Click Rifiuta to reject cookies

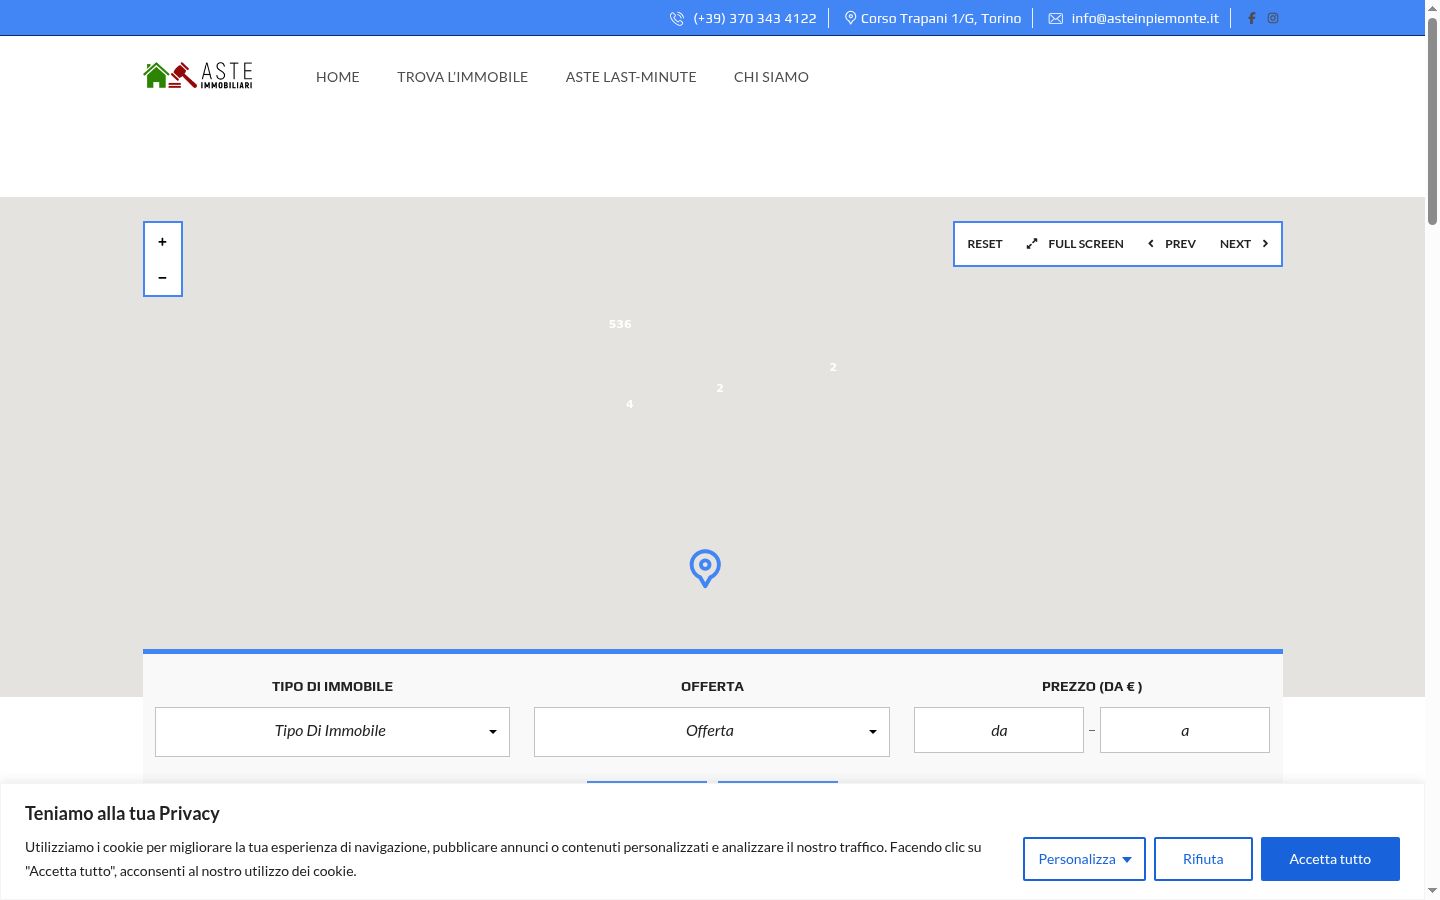click(1203, 859)
